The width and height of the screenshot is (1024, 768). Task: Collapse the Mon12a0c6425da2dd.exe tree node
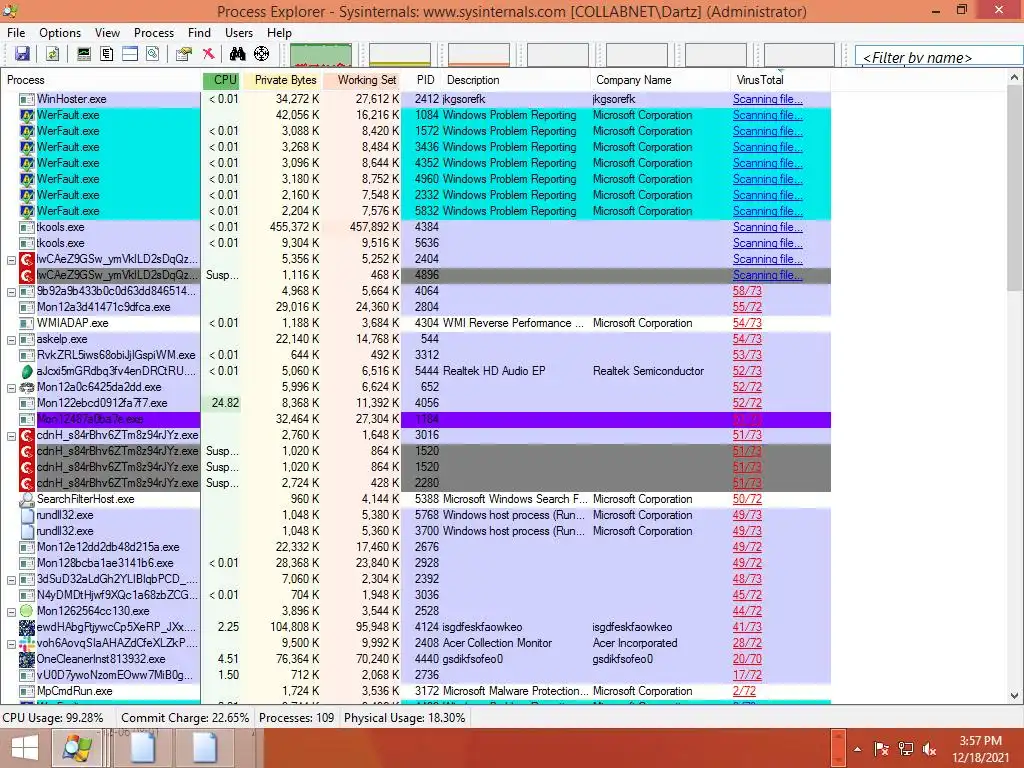click(11, 388)
